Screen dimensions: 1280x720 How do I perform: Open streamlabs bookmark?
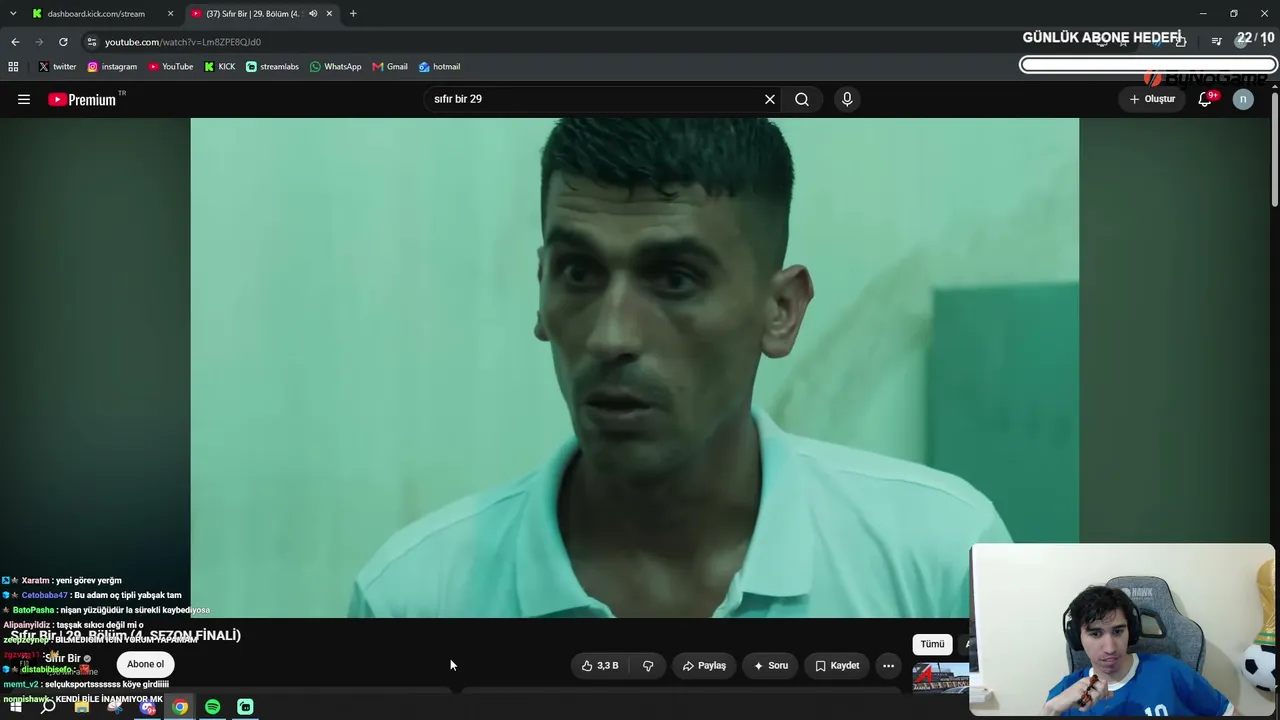pos(272,67)
